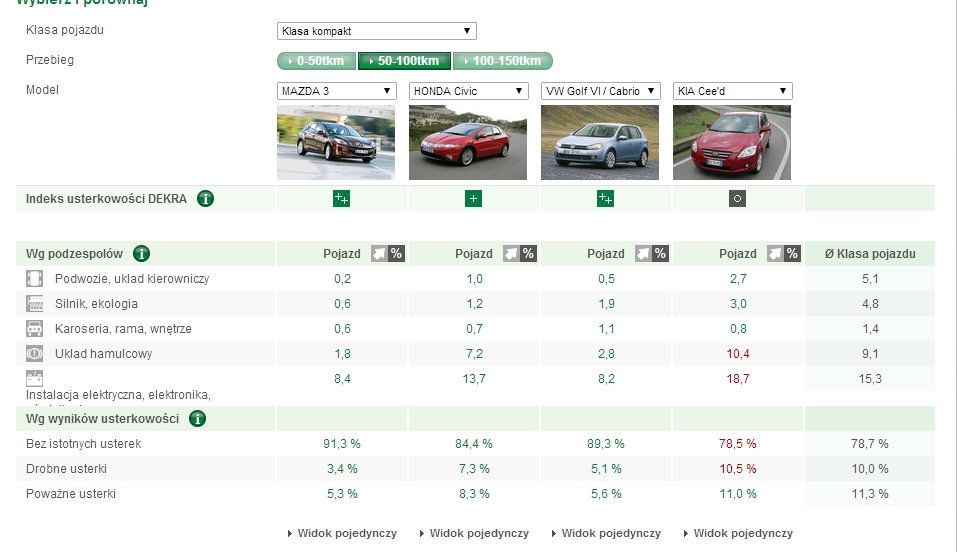This screenshot has height=552, width=957.
Task: Click the electrical installation battery icon
Action: point(34,379)
